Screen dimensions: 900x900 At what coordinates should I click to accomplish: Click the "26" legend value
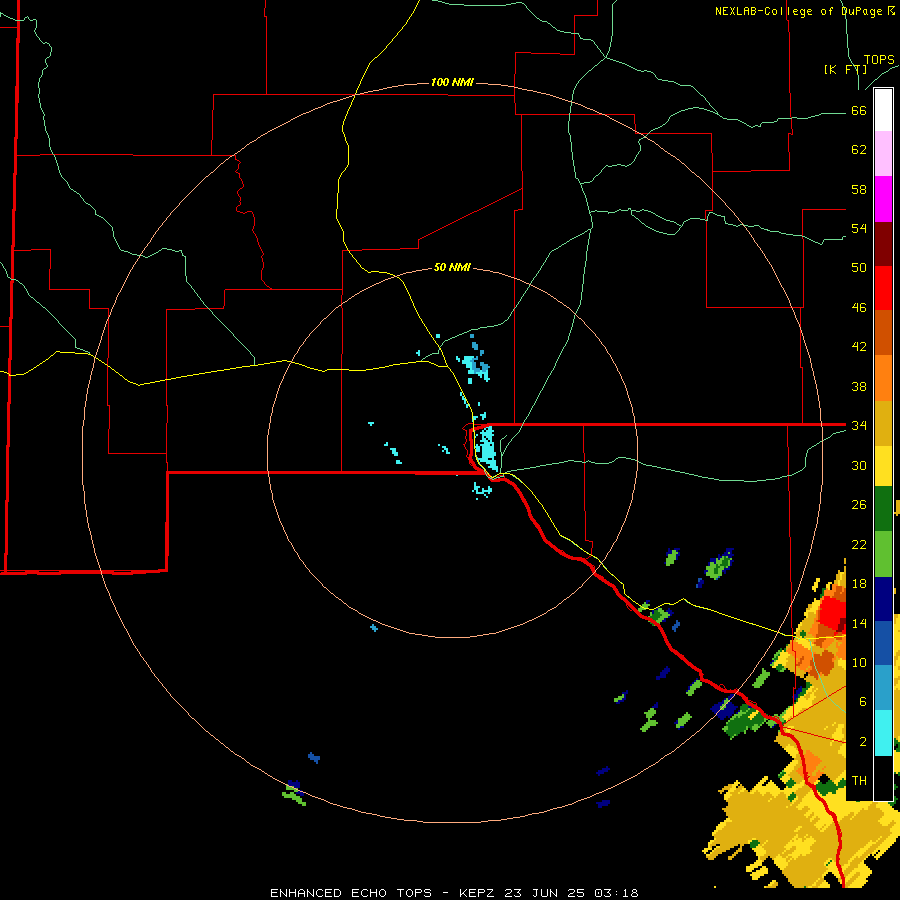tap(859, 505)
